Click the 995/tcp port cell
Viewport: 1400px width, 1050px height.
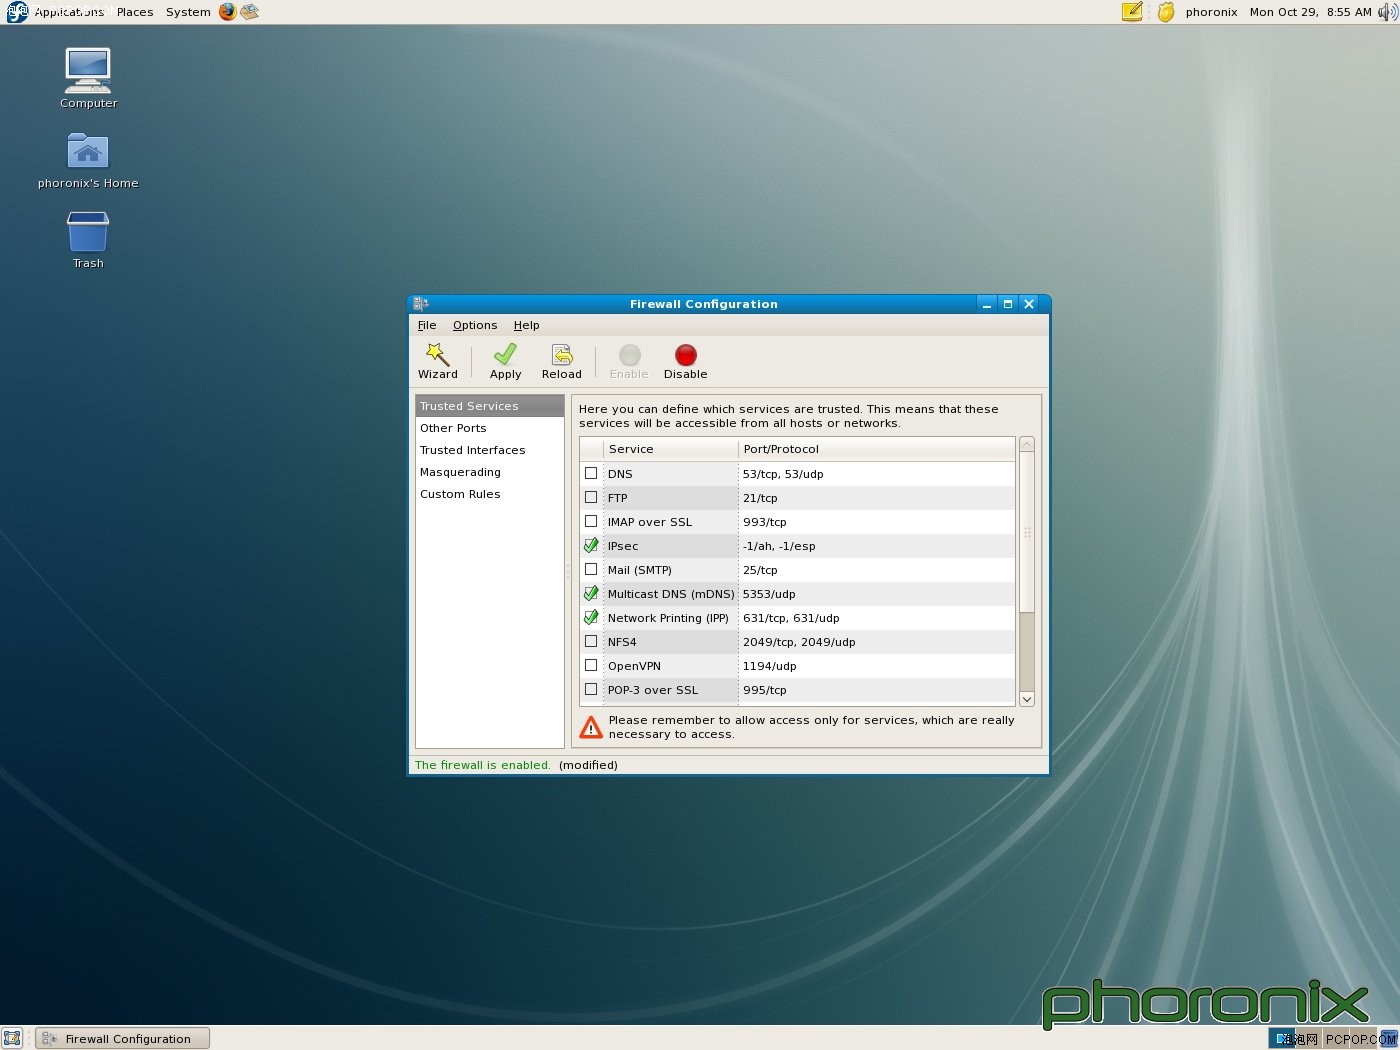point(876,690)
